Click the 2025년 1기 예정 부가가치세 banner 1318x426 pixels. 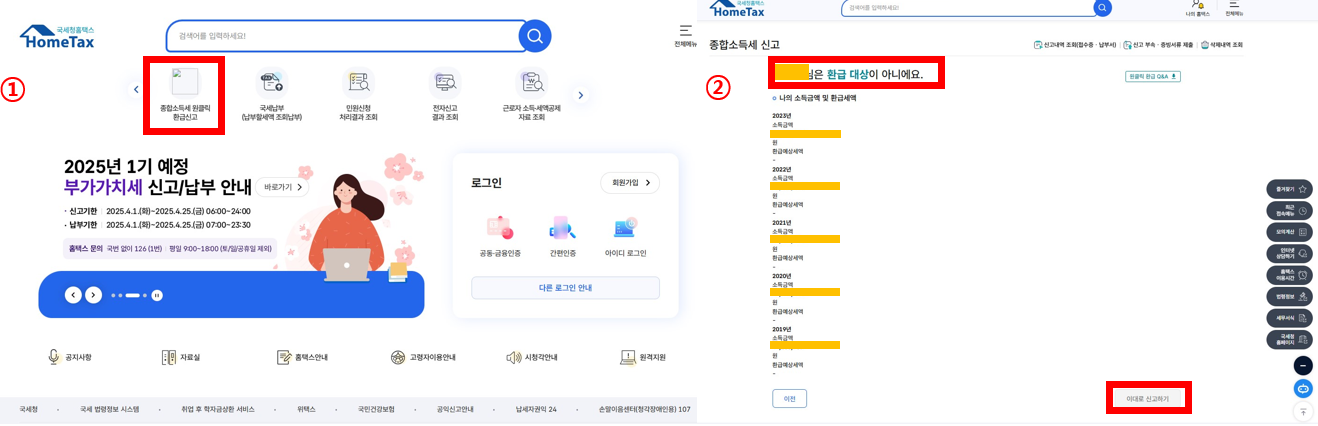tap(231, 236)
